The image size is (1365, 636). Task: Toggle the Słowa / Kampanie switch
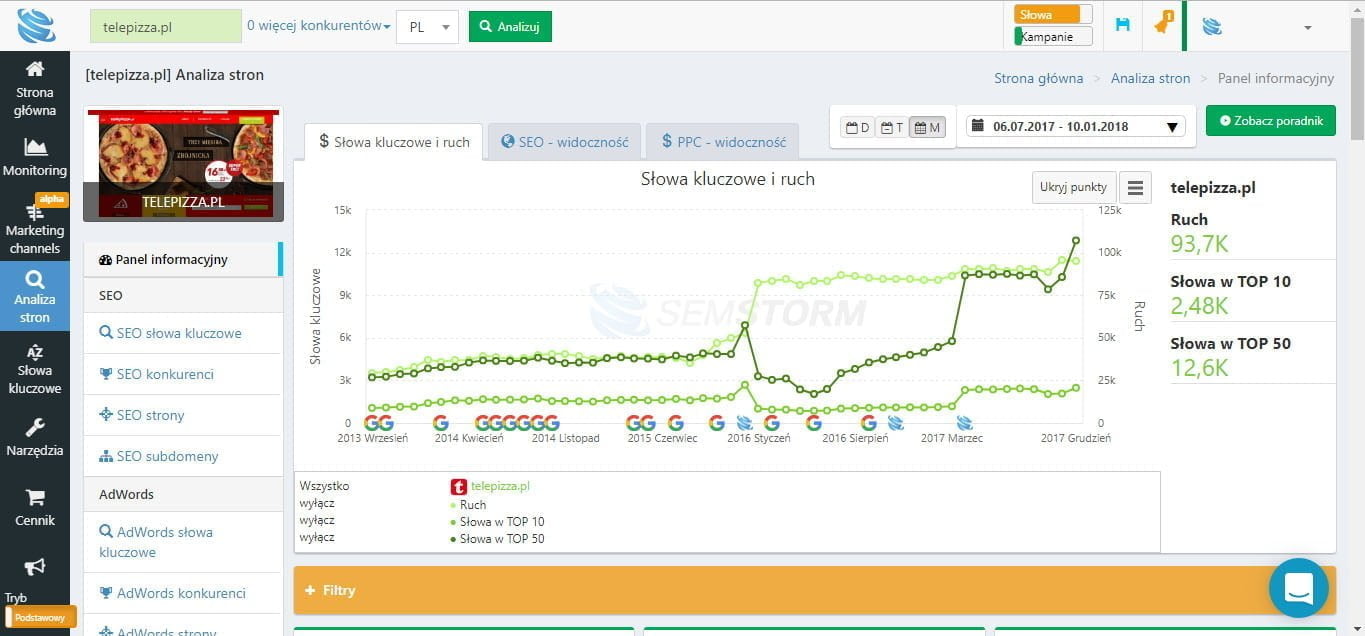coord(1053,26)
